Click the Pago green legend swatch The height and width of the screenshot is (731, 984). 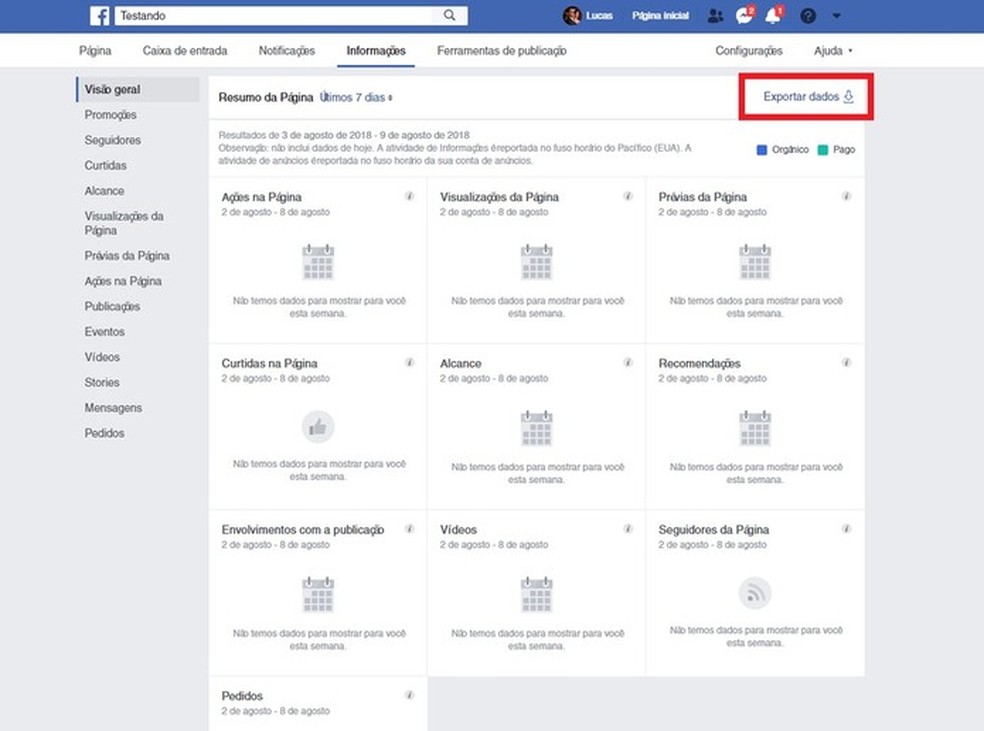(823, 150)
